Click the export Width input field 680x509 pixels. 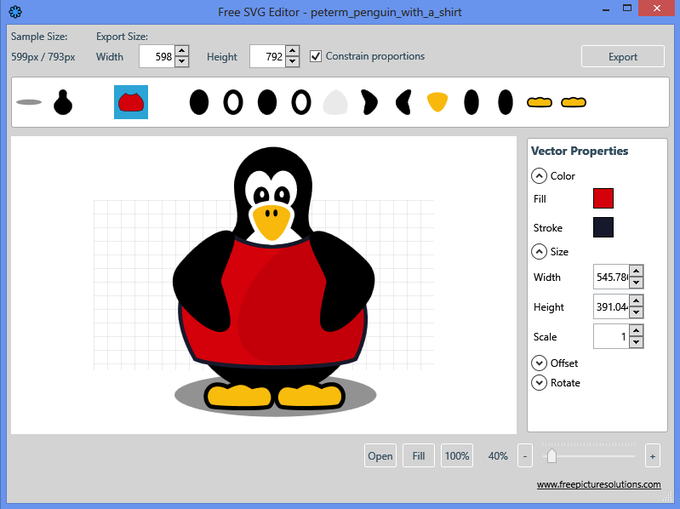pos(156,57)
